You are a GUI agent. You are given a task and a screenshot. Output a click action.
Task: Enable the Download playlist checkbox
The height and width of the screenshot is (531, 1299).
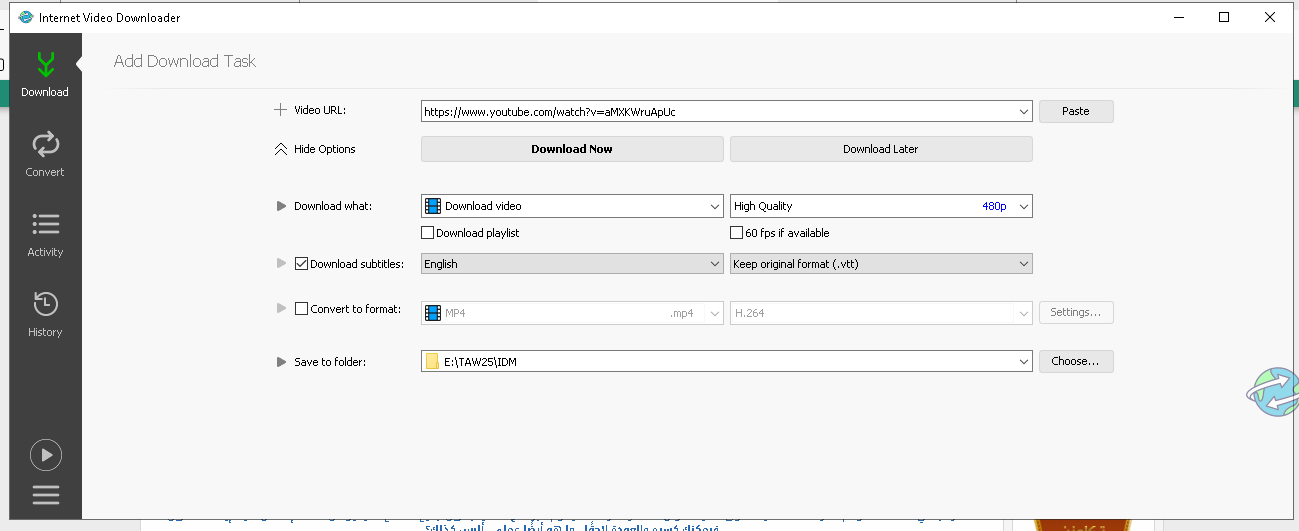[428, 233]
